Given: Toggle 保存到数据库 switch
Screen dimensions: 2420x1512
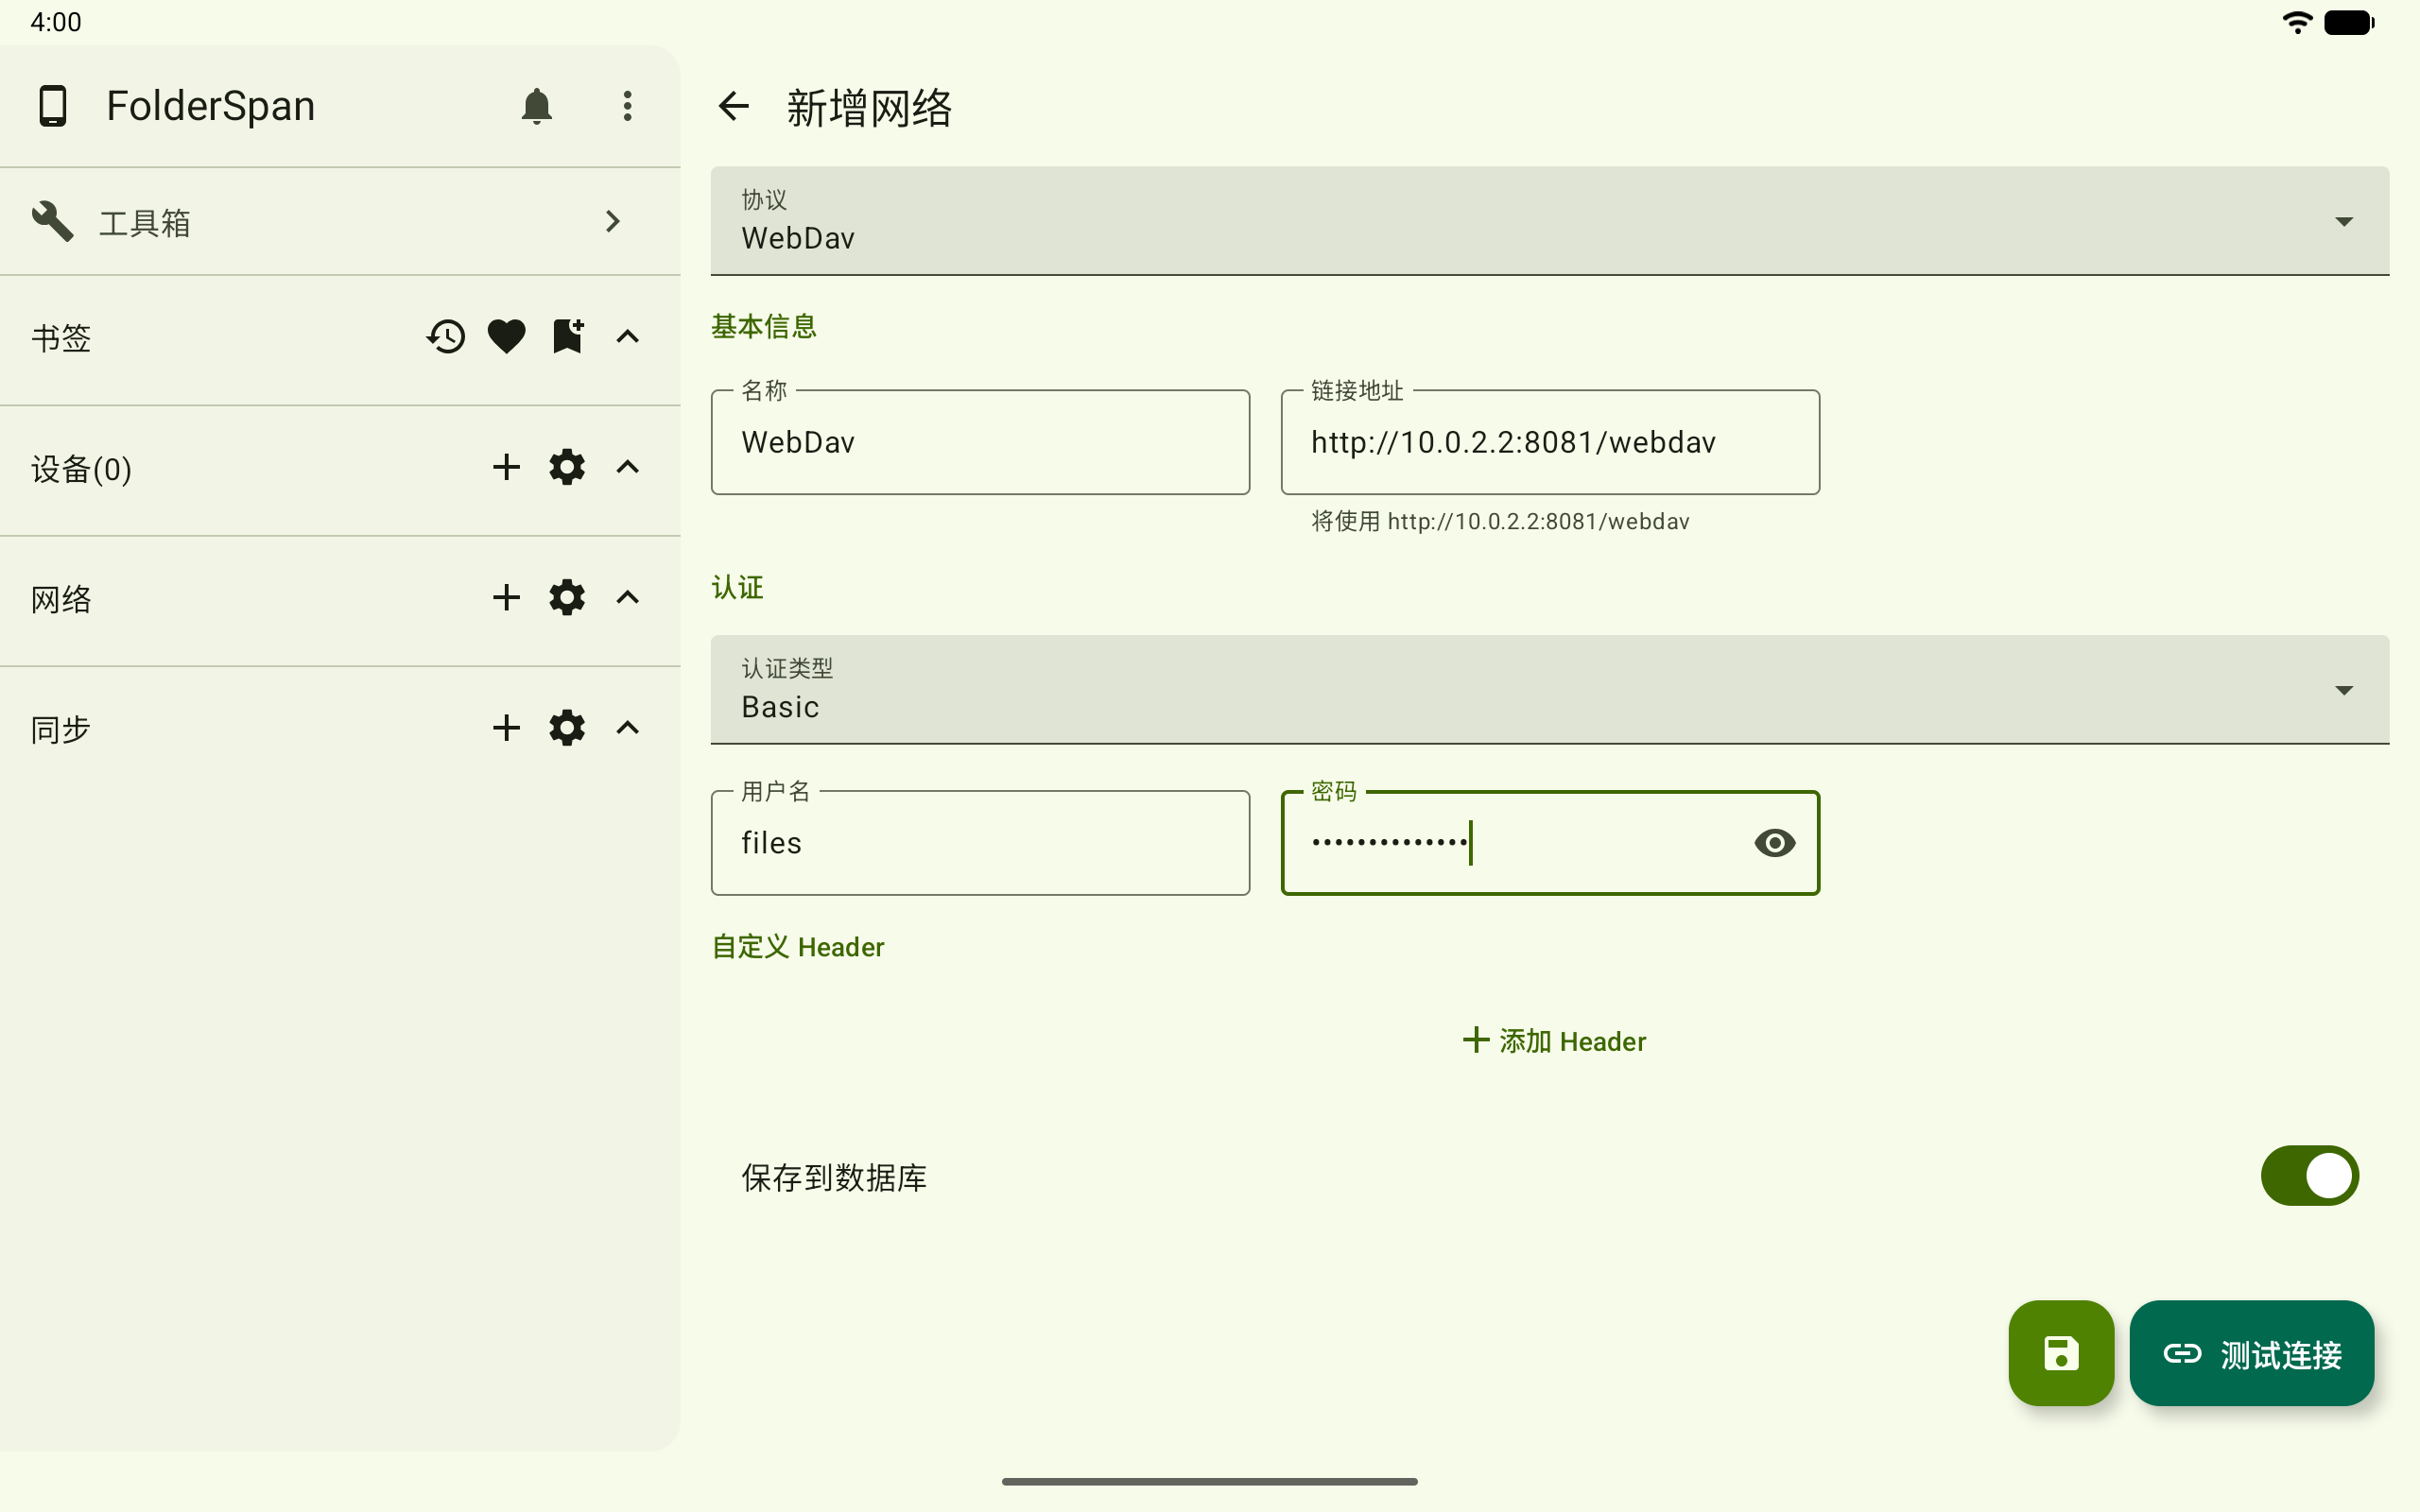Looking at the screenshot, I should [x=2310, y=1176].
